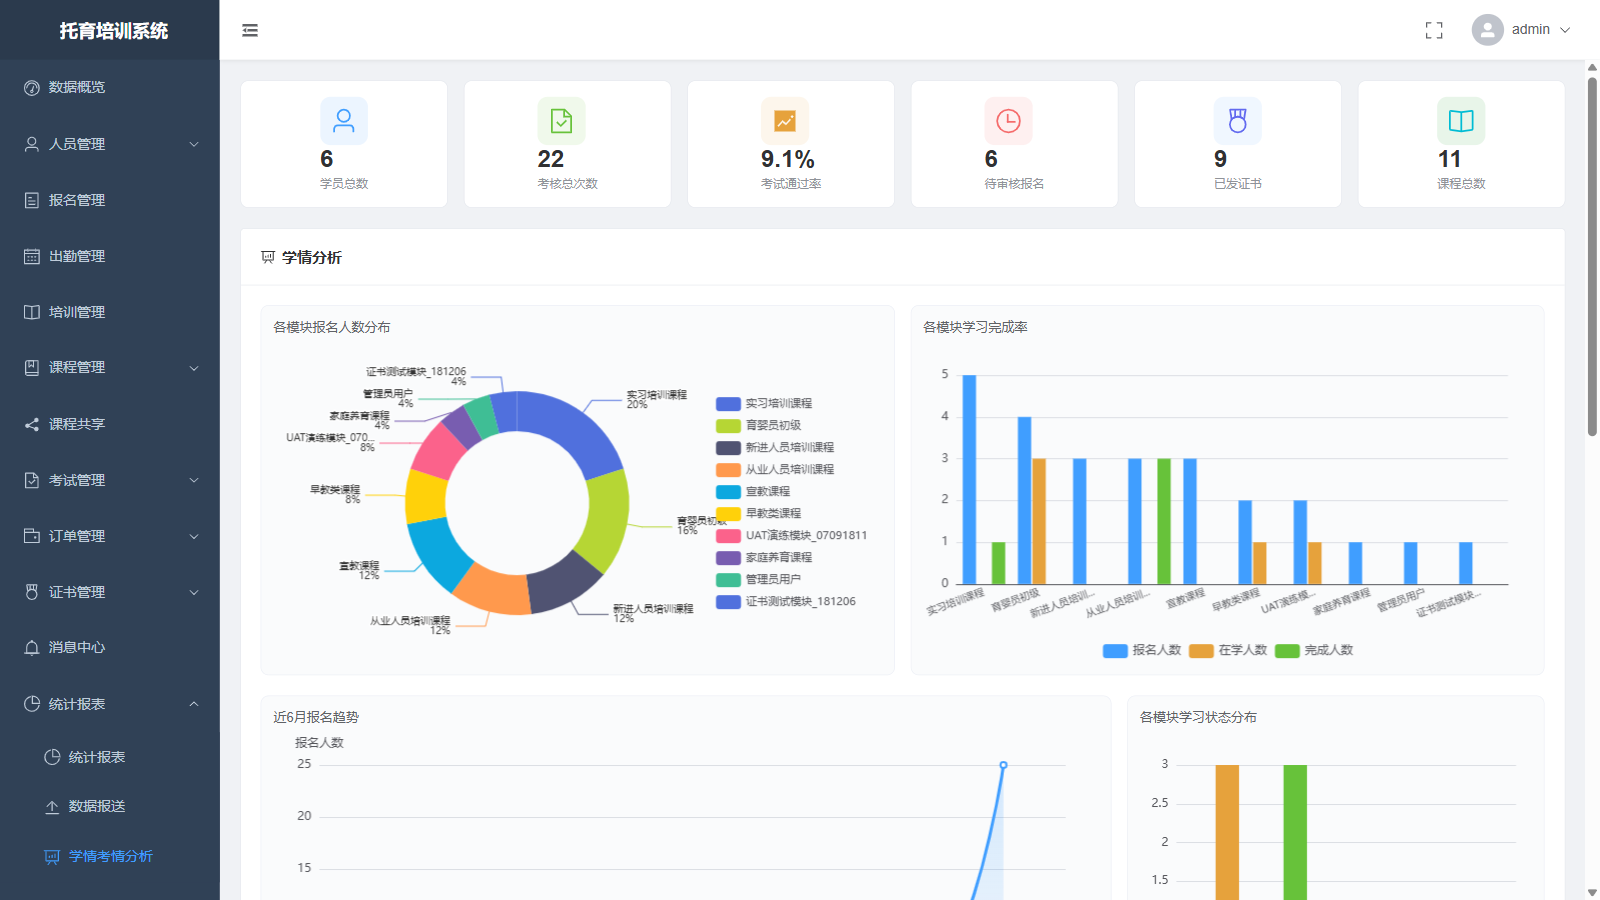Expand the 课程管理 menu chevron
Image resolution: width=1600 pixels, height=900 pixels.
[194, 368]
